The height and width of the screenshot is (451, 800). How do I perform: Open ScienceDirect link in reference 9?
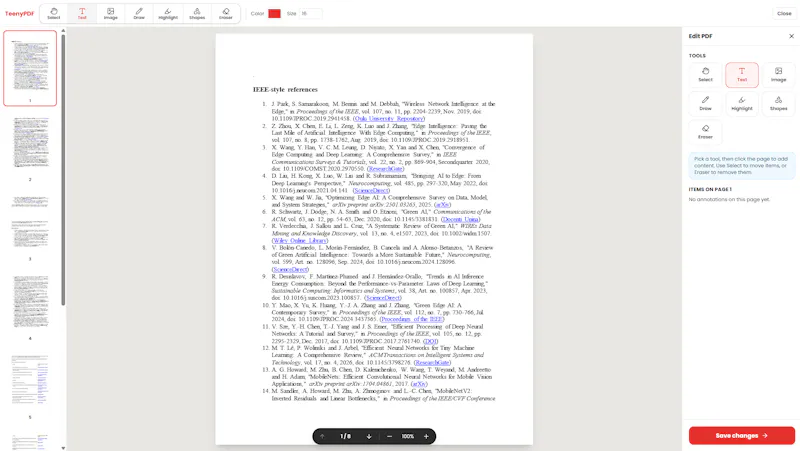[383, 297]
